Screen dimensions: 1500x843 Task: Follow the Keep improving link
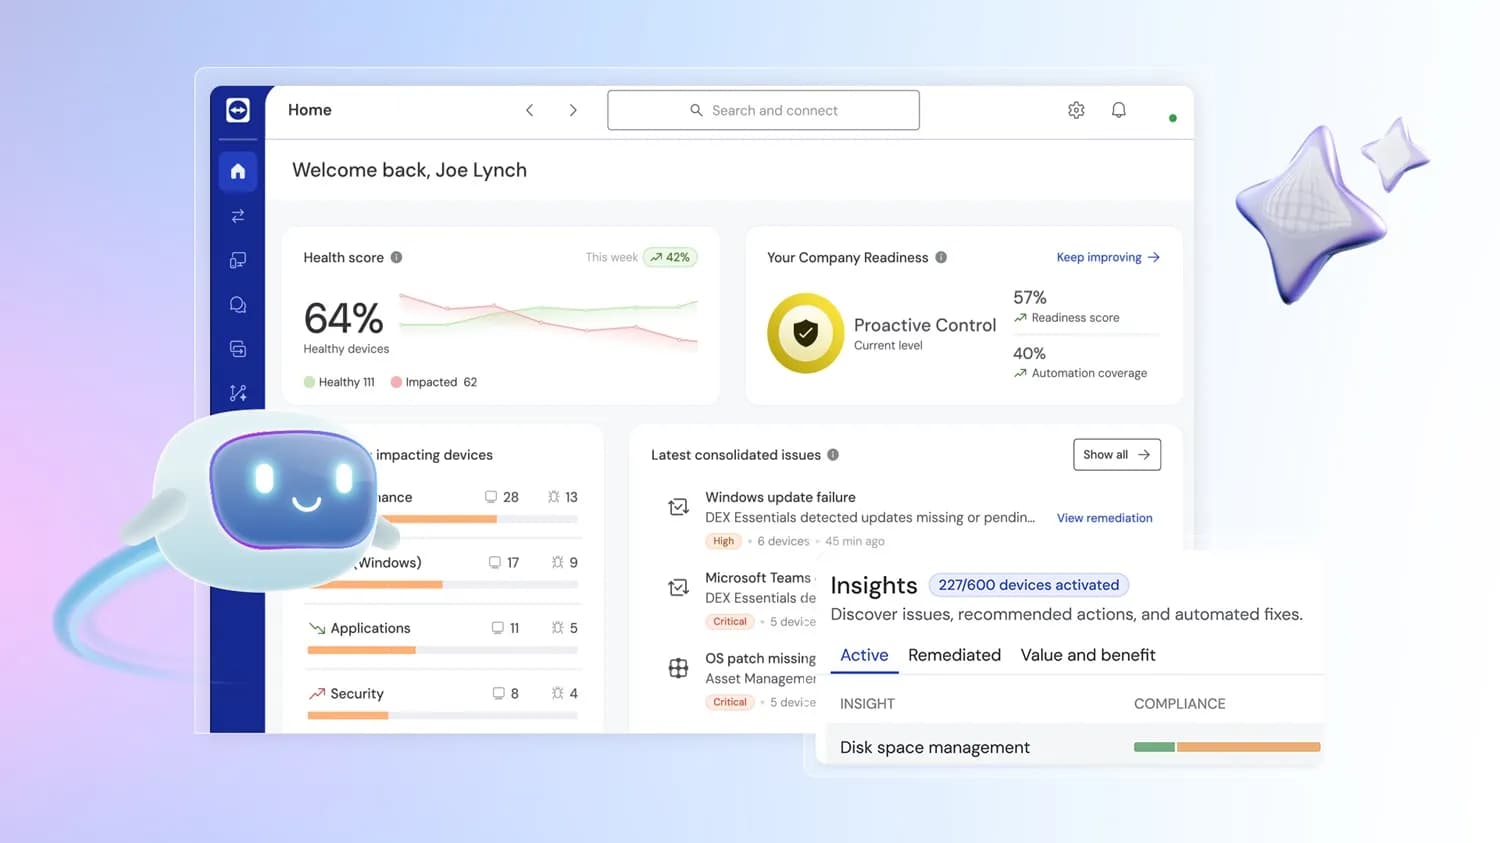coord(1108,257)
